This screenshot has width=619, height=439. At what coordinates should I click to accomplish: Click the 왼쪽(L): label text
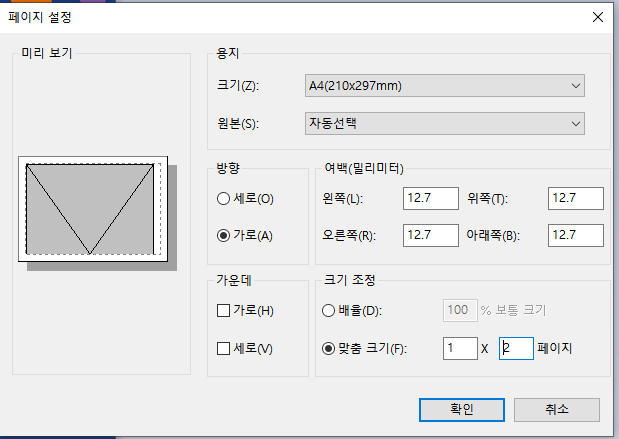(x=343, y=198)
